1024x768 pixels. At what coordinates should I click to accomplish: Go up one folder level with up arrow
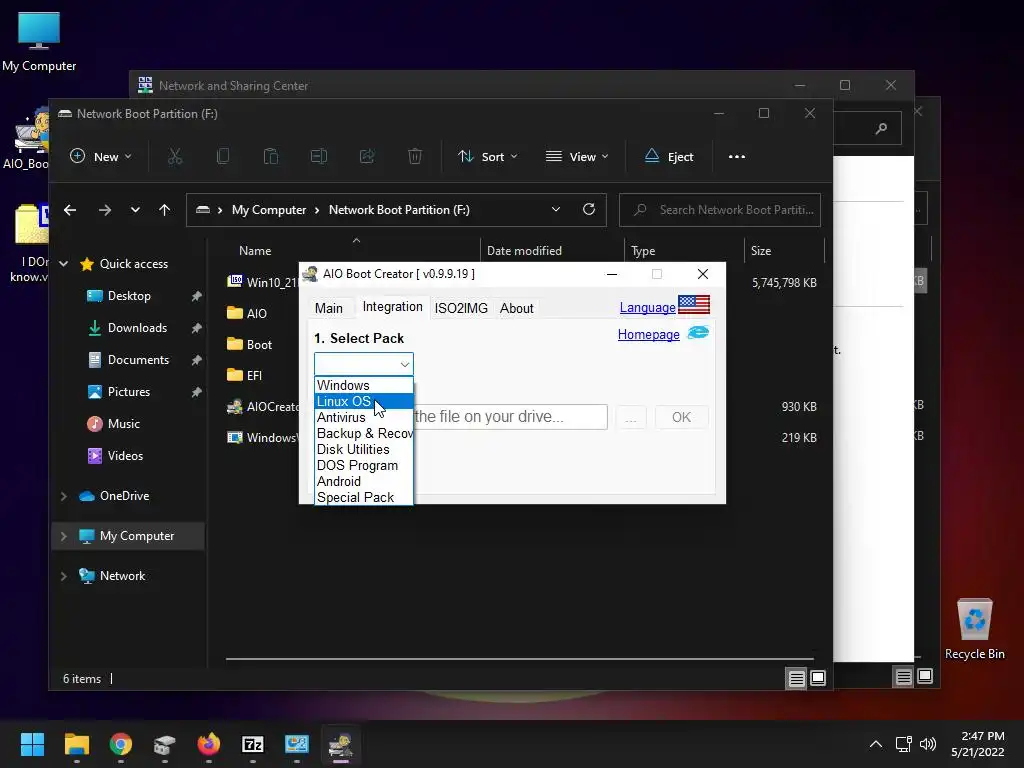pyautogui.click(x=165, y=210)
